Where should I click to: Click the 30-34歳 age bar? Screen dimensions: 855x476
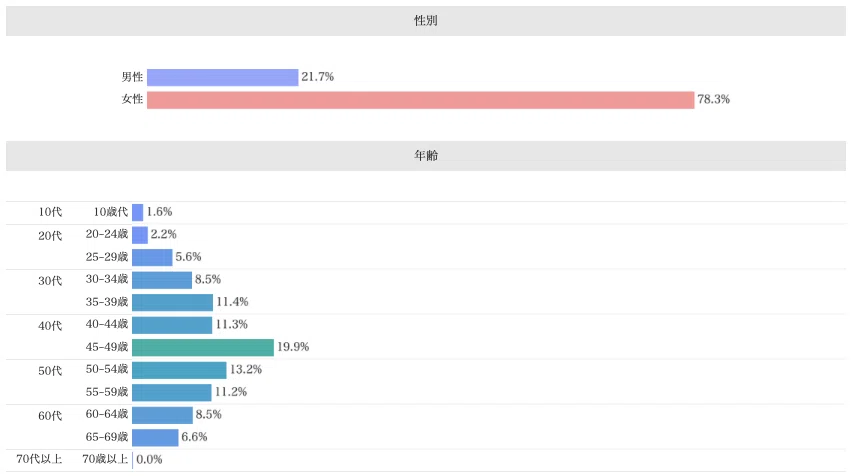[162, 280]
